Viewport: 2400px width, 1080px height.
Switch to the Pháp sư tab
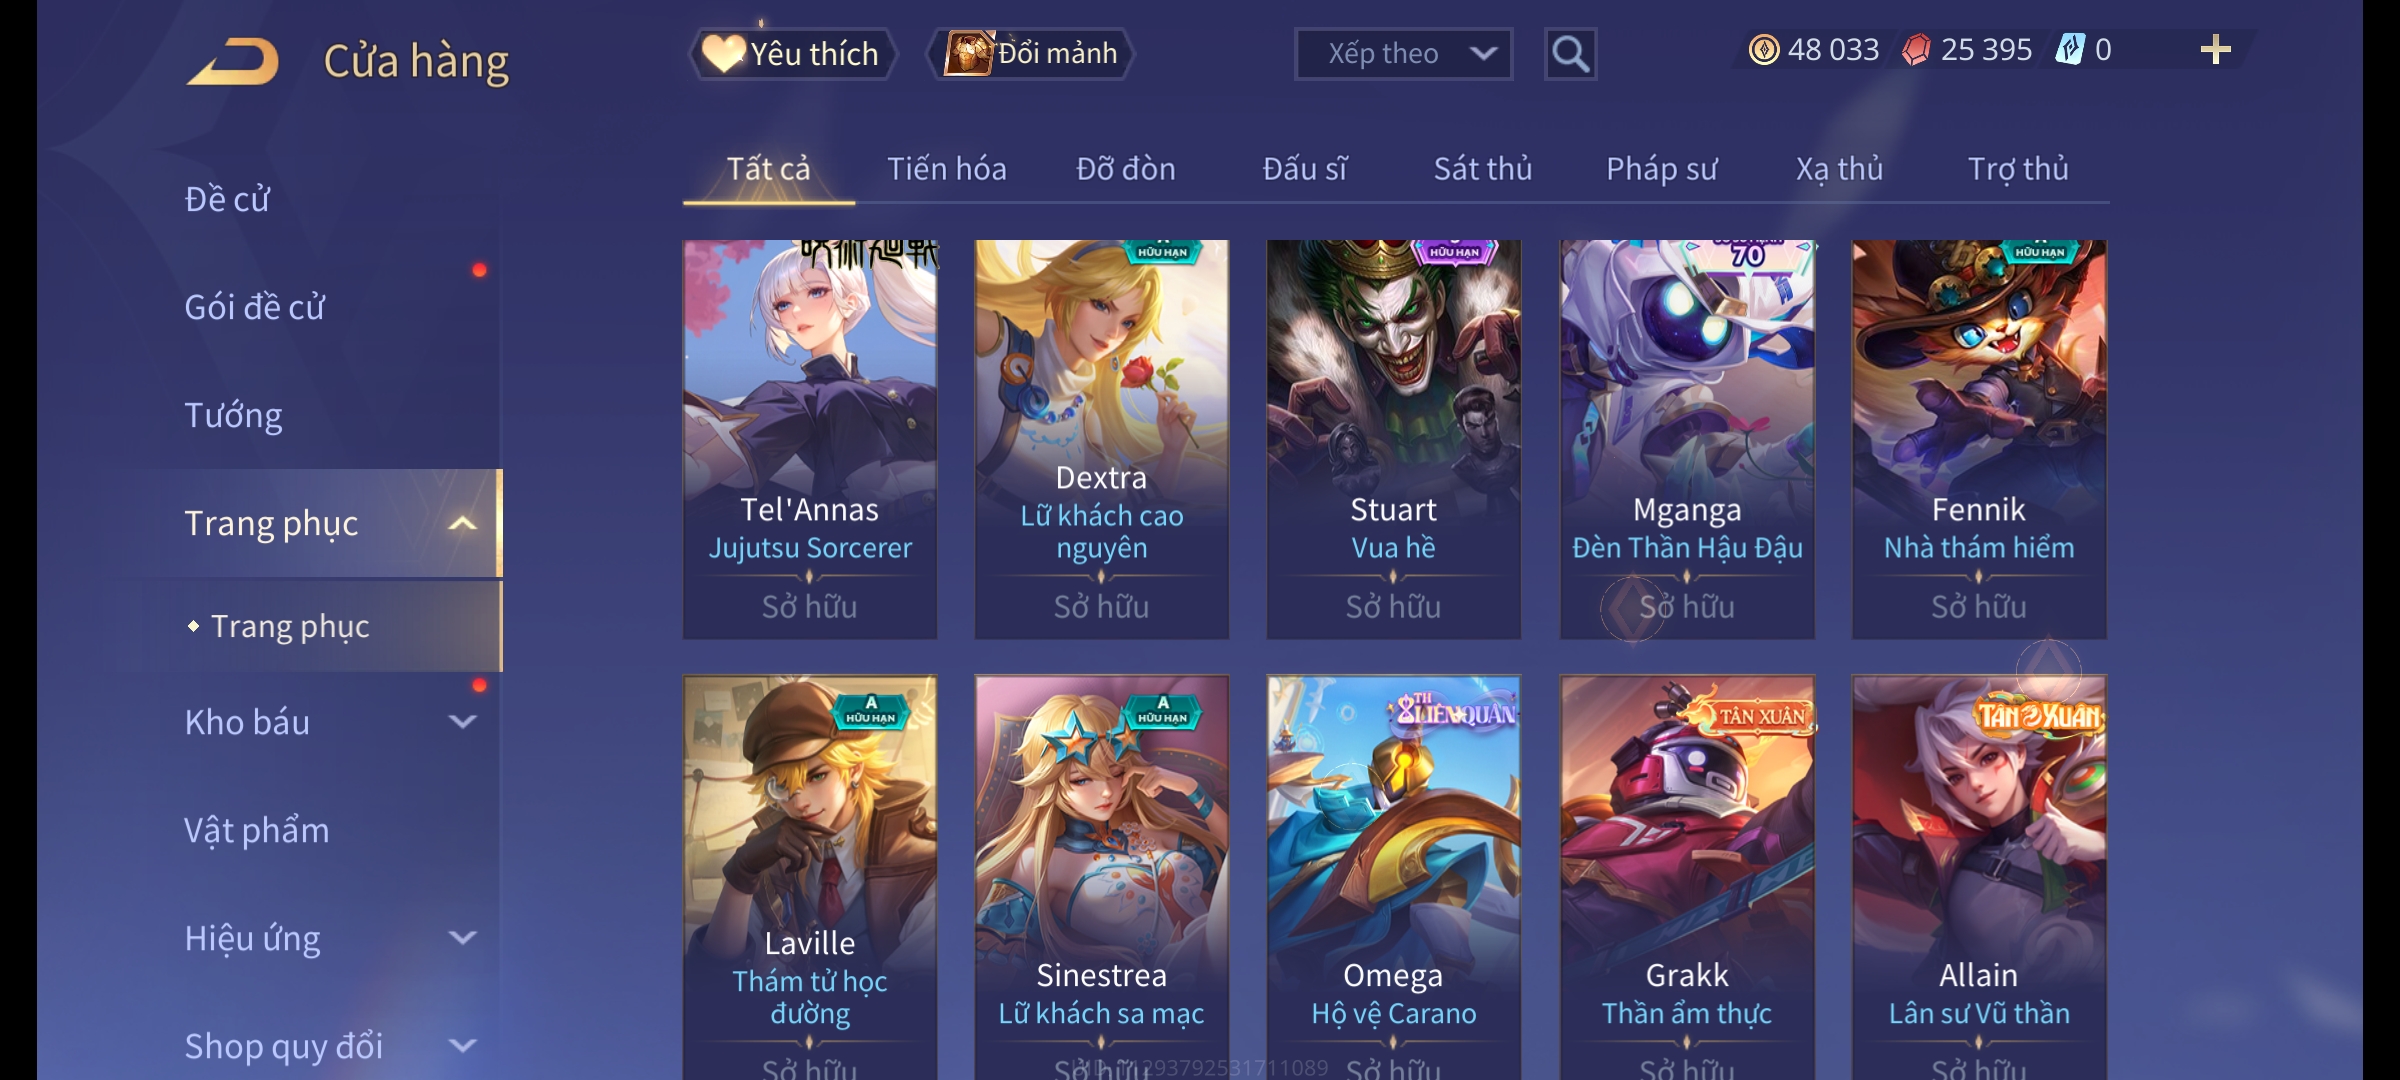[x=1661, y=169]
